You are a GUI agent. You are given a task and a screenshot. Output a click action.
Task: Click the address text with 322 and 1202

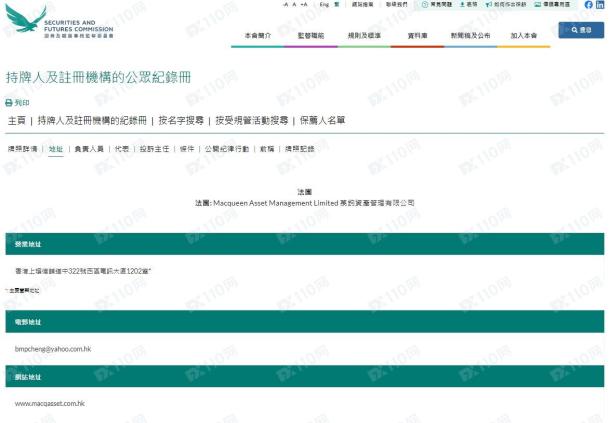tap(83, 271)
